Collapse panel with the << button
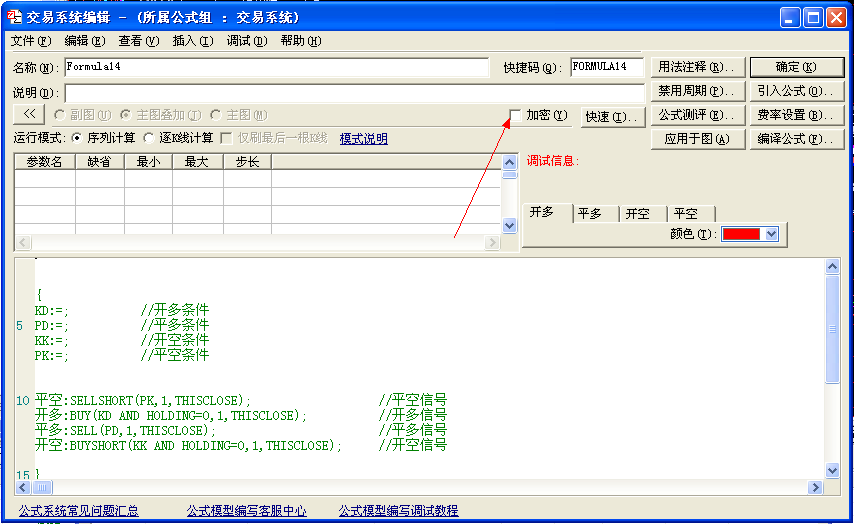Screen dimensions: 854x524 [x=29, y=115]
